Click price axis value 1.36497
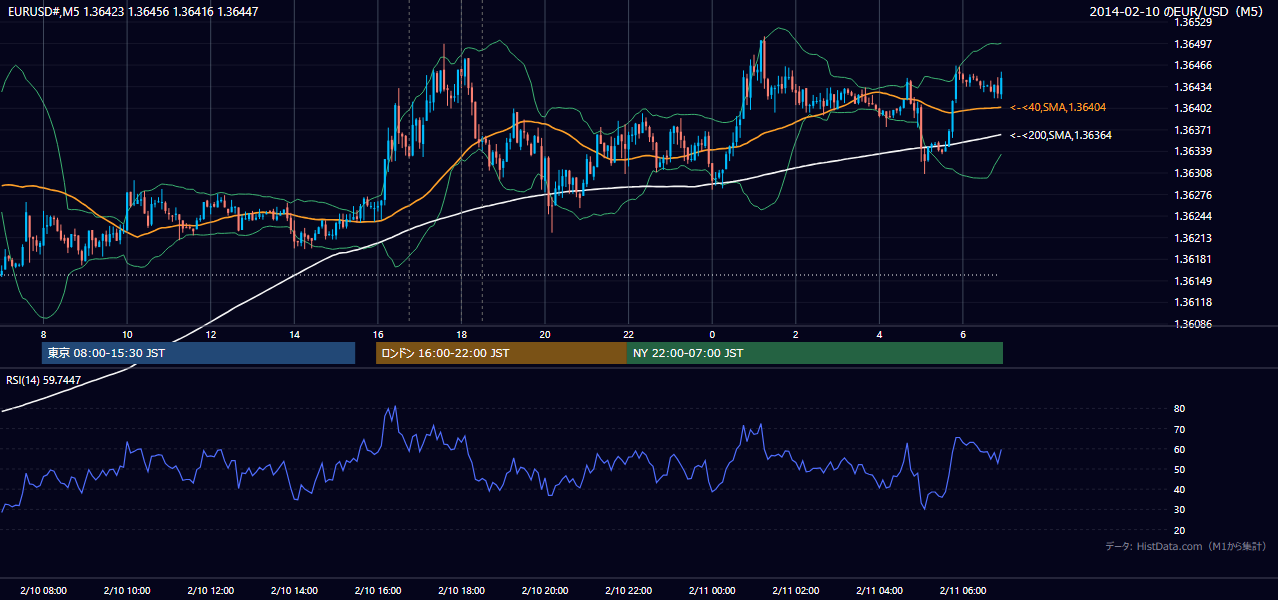The image size is (1278, 600). (x=1192, y=44)
